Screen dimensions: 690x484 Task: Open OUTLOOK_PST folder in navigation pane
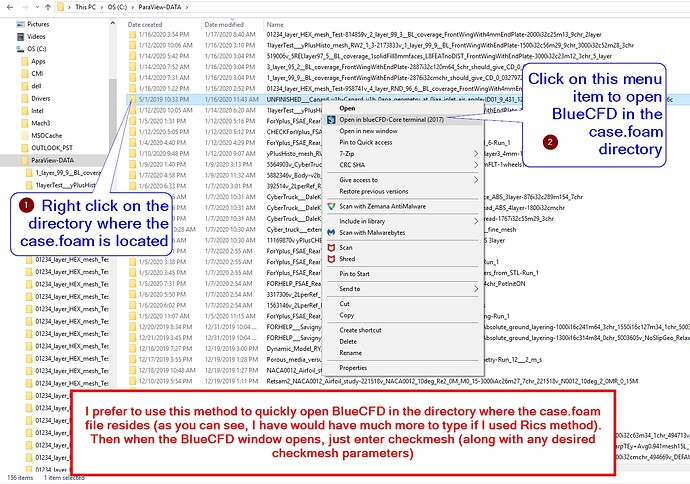point(52,148)
